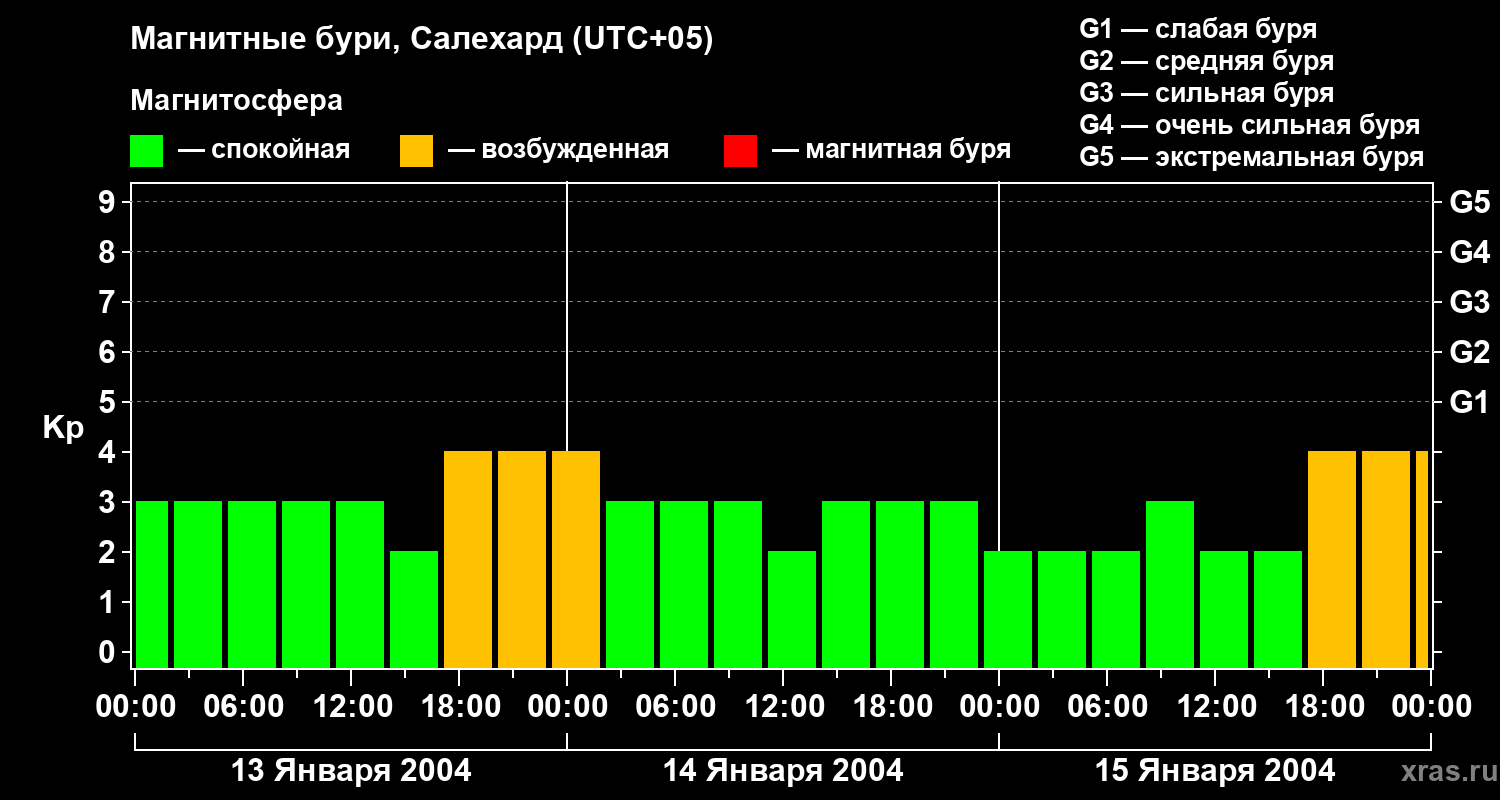Click the green 'спокойная' legend swatch
This screenshot has width=1500, height=800.
coord(146,151)
